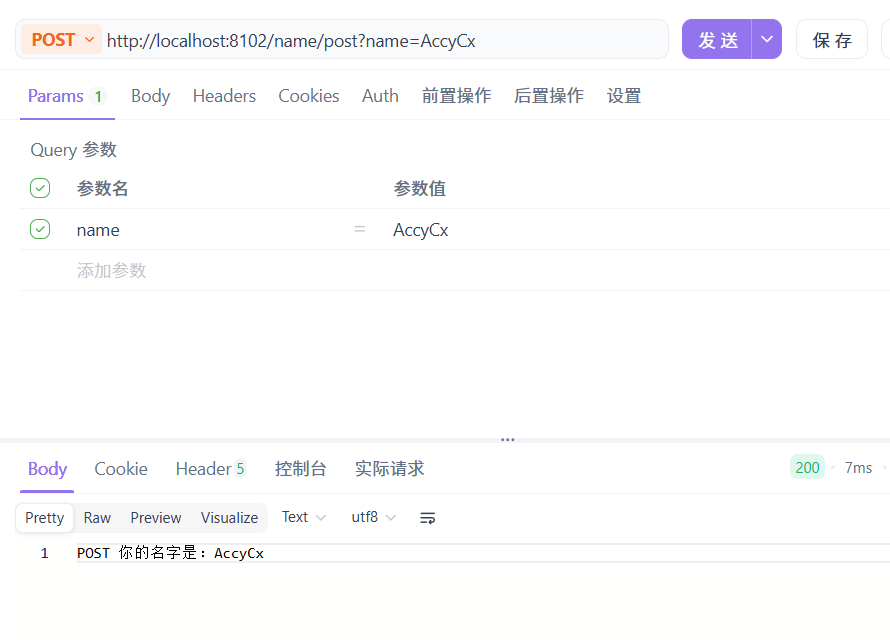Open the Headers request tab

(x=223, y=95)
